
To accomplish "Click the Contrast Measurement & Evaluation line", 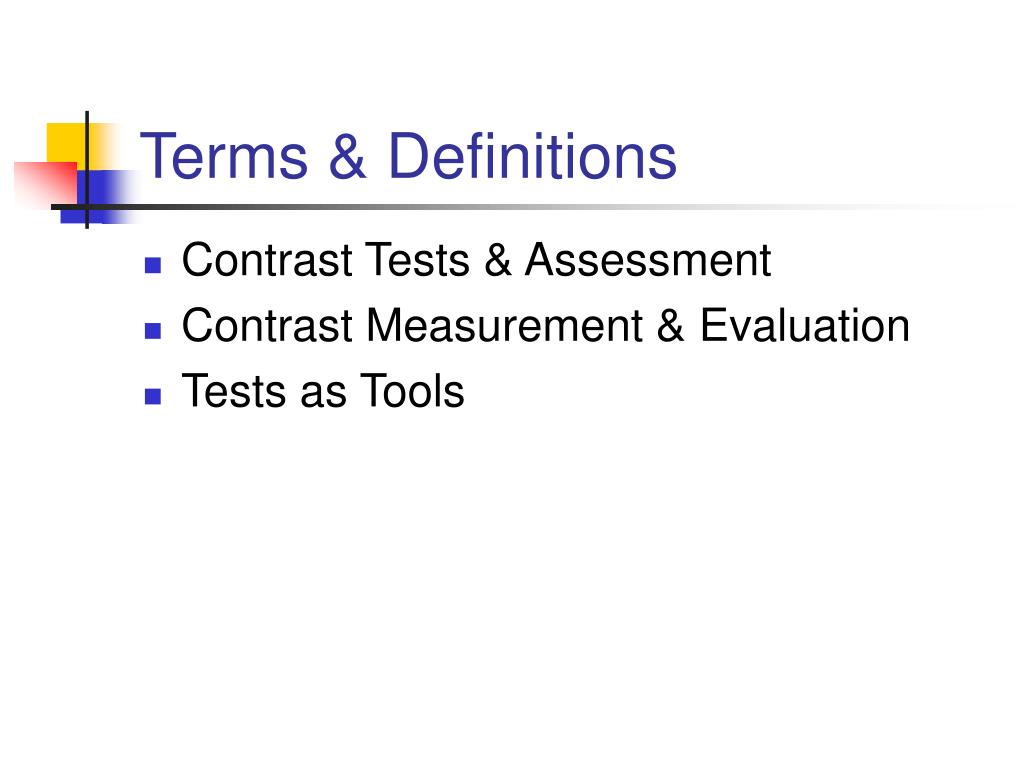I will pos(546,325).
